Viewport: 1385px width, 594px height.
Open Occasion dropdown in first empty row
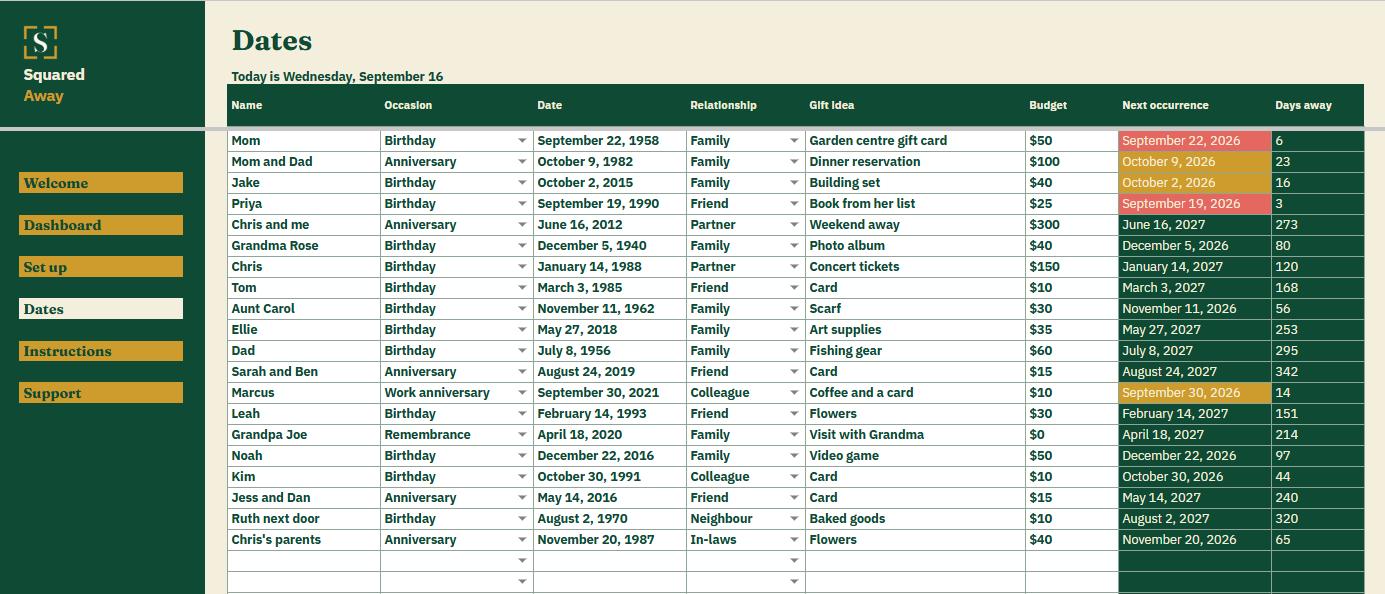pyautogui.click(x=522, y=561)
